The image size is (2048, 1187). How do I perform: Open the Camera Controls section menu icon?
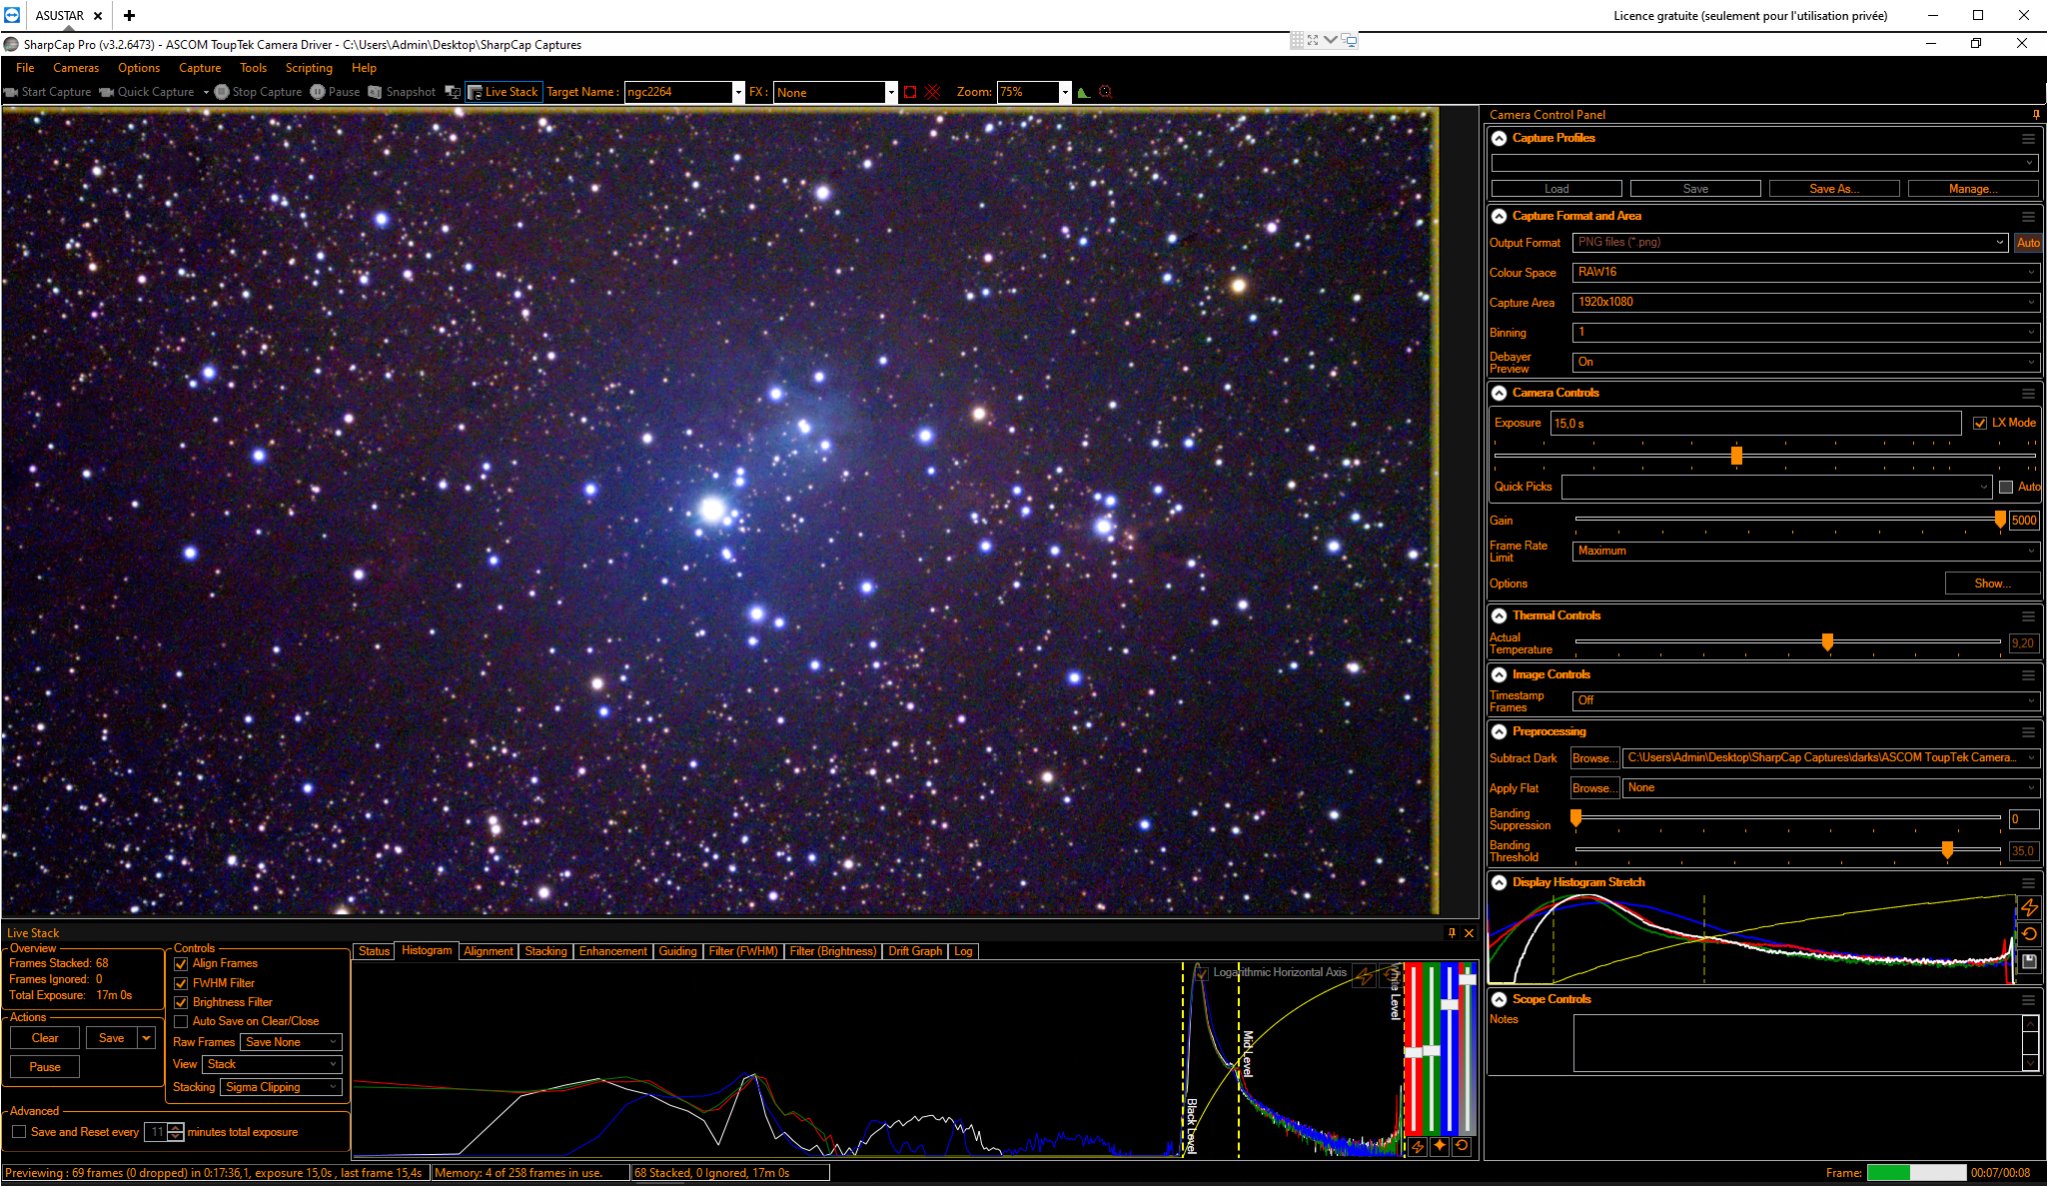[x=2028, y=394]
